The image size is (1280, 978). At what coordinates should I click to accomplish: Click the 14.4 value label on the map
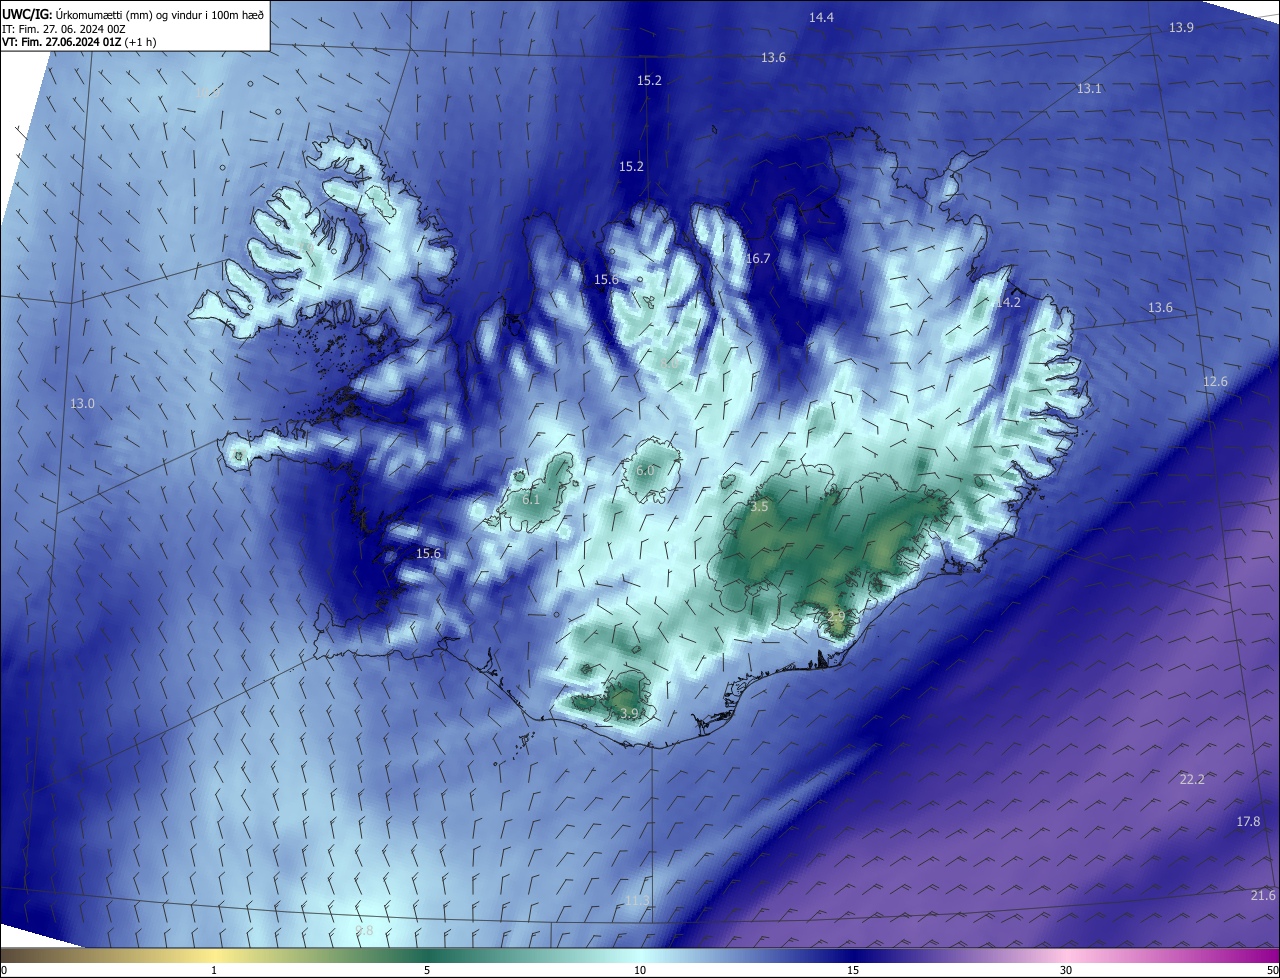(x=821, y=18)
